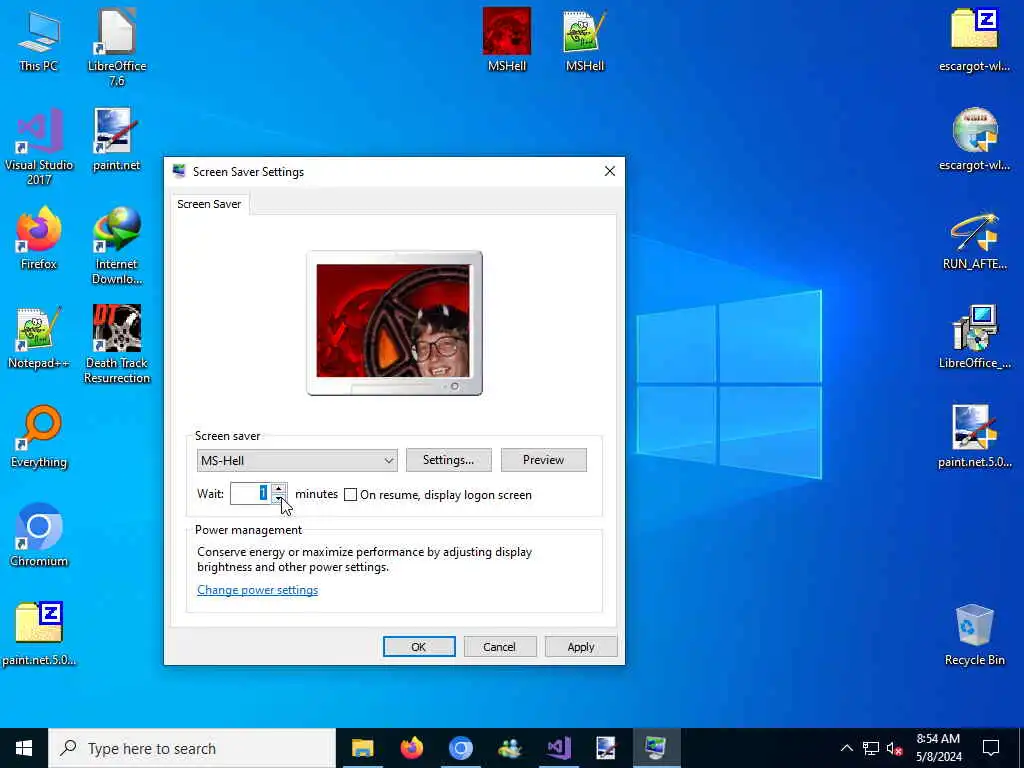Click the taskbar clock and date

tap(938, 748)
